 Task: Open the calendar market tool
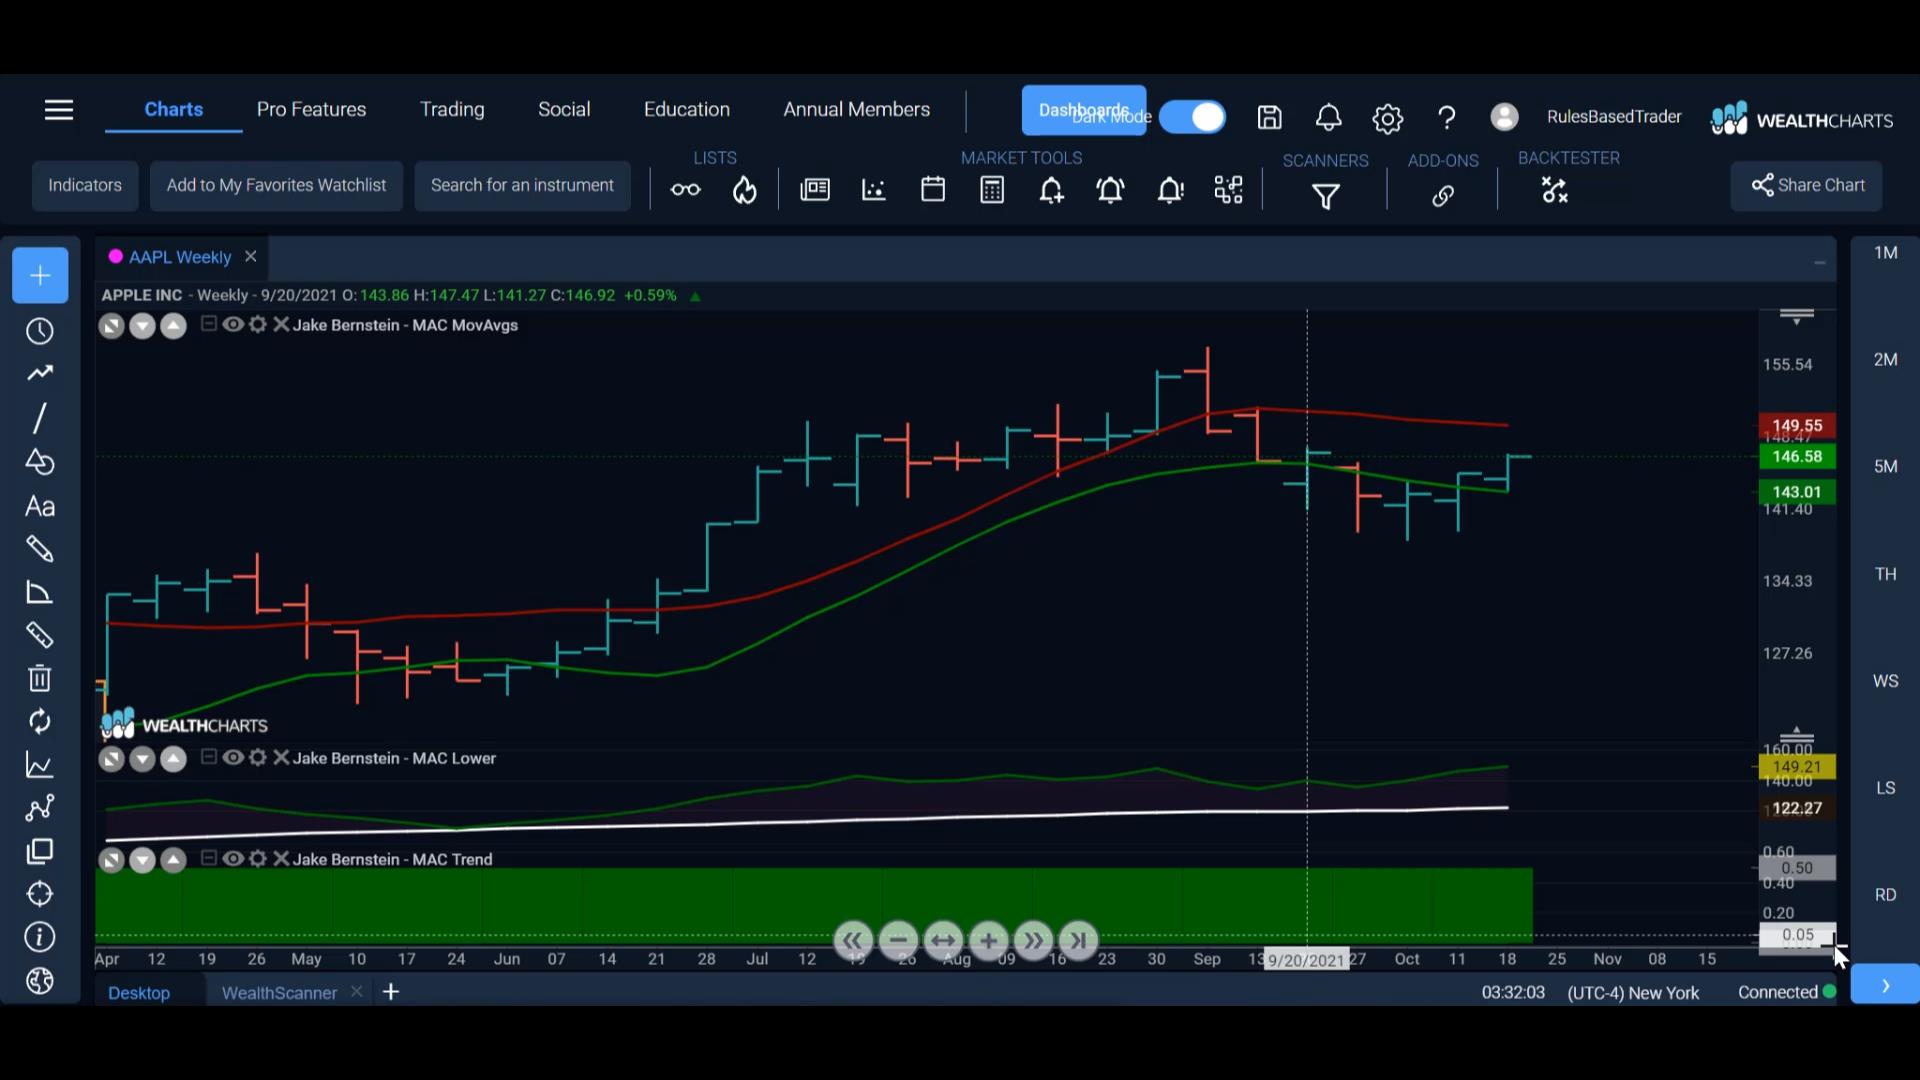coord(933,189)
